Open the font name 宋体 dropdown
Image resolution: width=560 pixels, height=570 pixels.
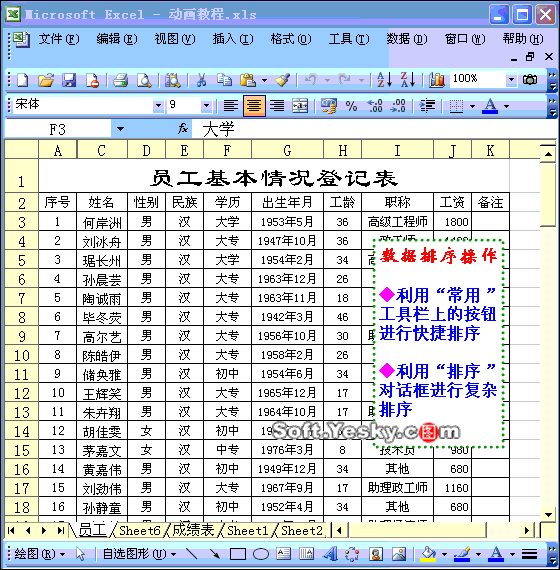click(158, 105)
